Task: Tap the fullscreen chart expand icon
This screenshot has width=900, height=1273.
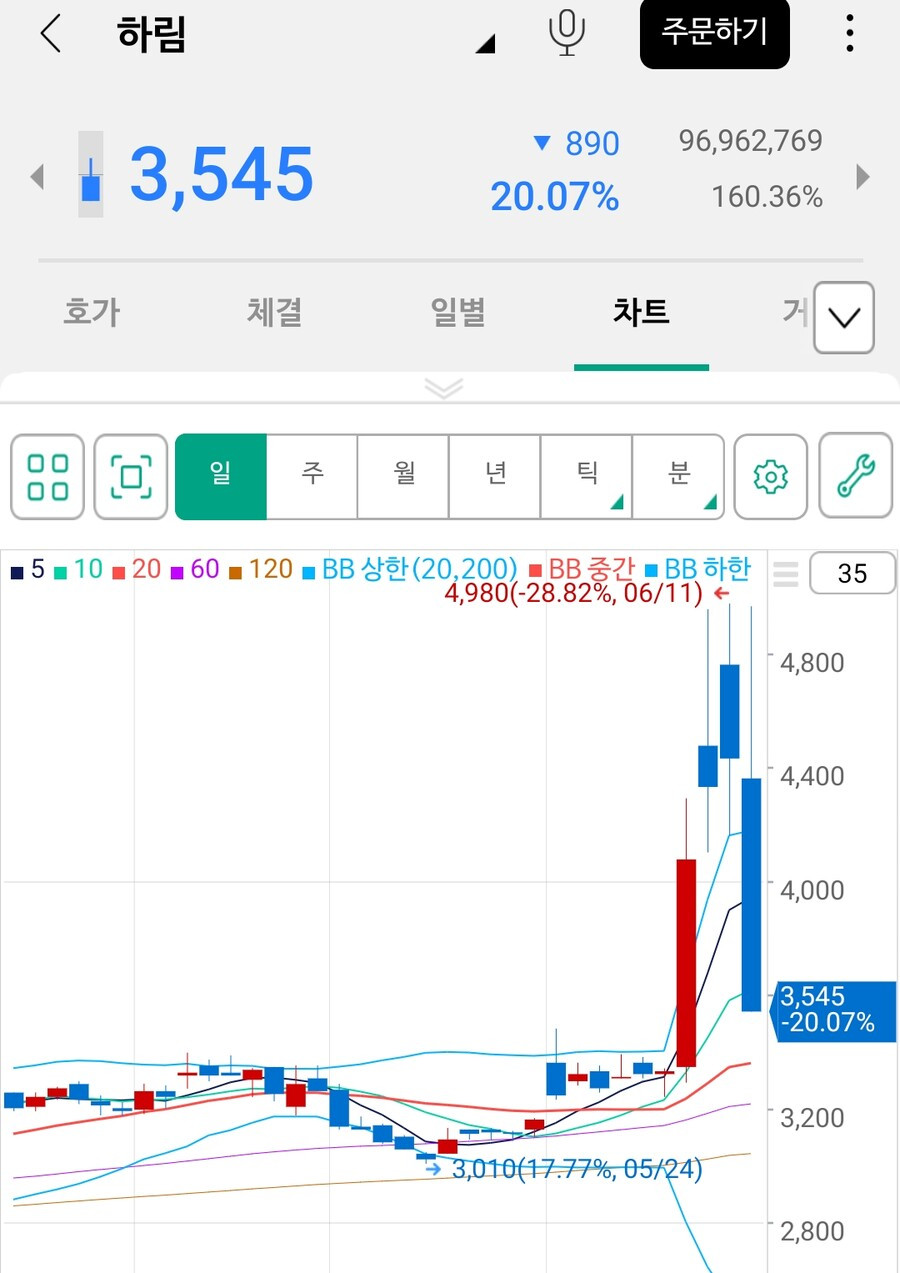Action: [x=131, y=476]
